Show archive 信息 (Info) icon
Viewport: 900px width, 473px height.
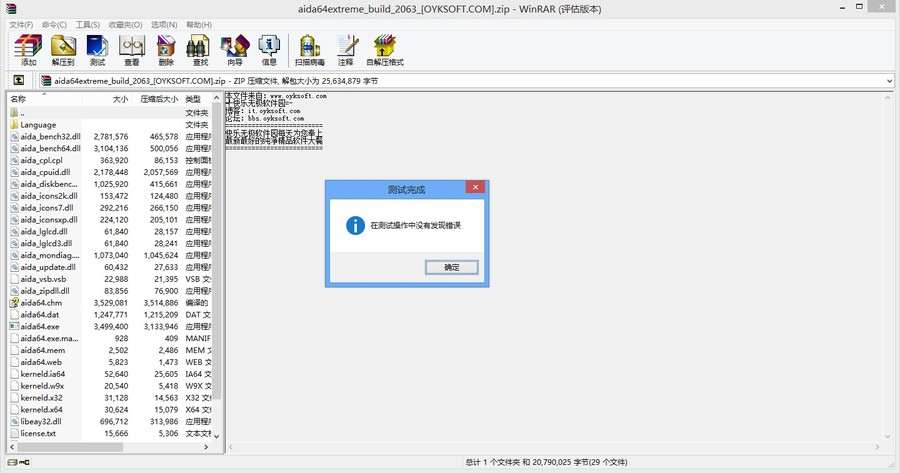(269, 49)
